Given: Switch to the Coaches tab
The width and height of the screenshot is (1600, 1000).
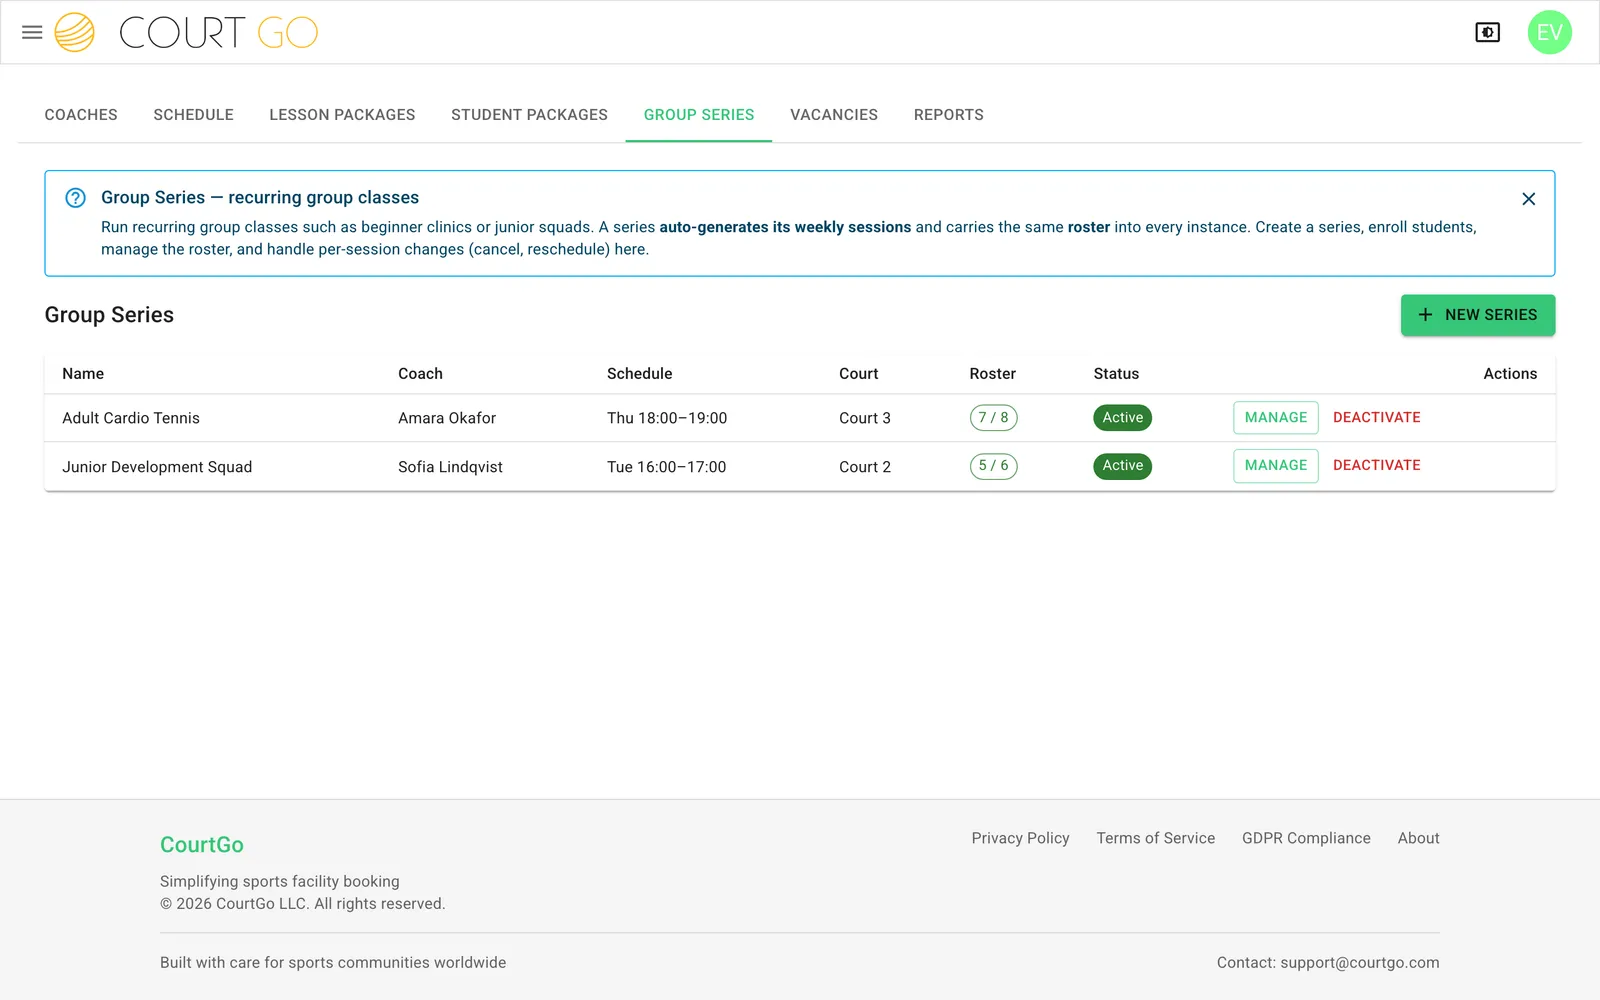Looking at the screenshot, I should pos(81,115).
